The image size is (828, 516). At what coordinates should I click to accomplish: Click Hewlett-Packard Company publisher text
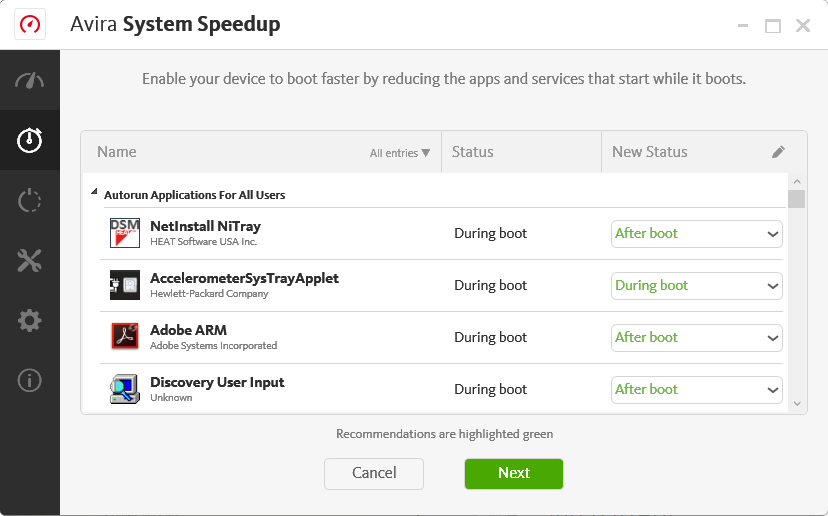click(x=209, y=294)
